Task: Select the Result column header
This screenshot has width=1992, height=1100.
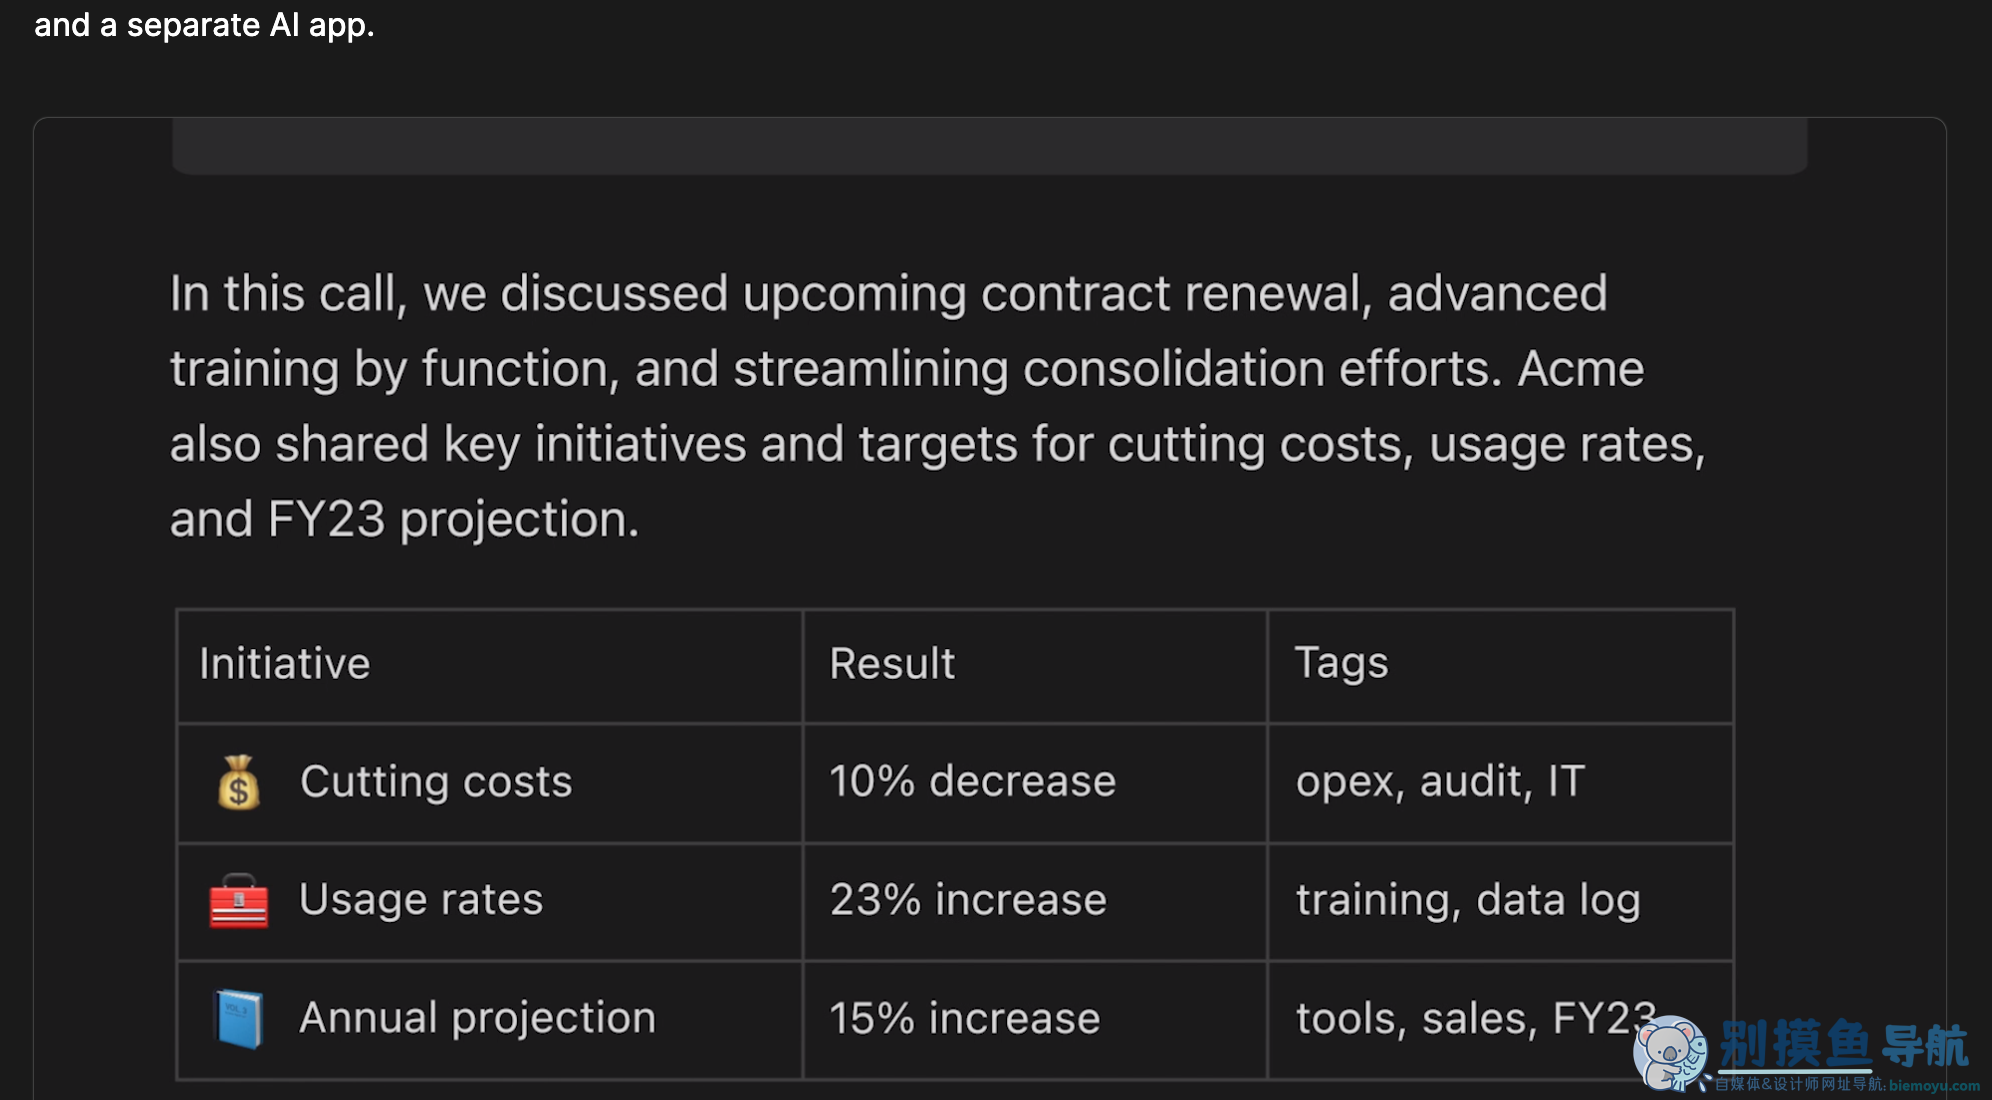Action: pos(1035,666)
